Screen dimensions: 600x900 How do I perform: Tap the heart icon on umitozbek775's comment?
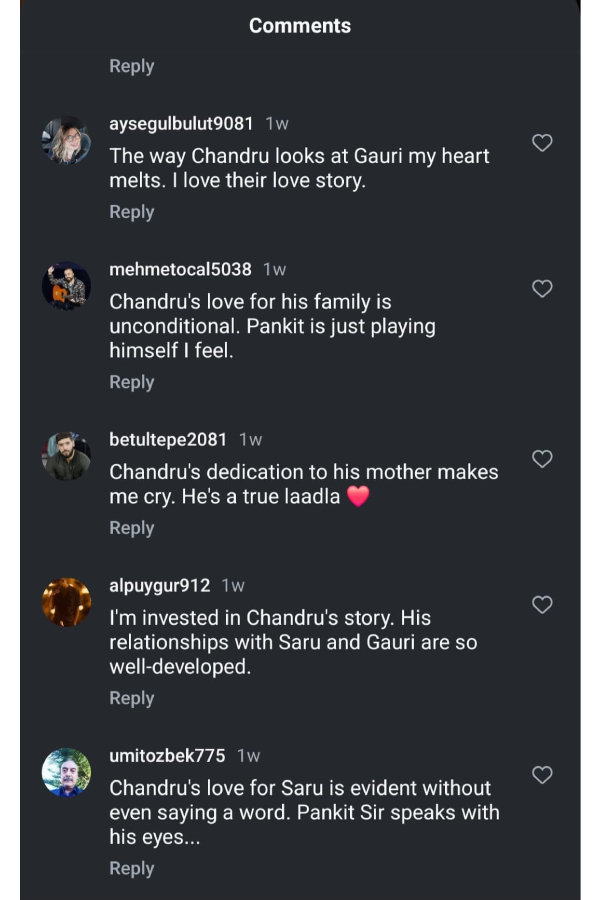(542, 775)
